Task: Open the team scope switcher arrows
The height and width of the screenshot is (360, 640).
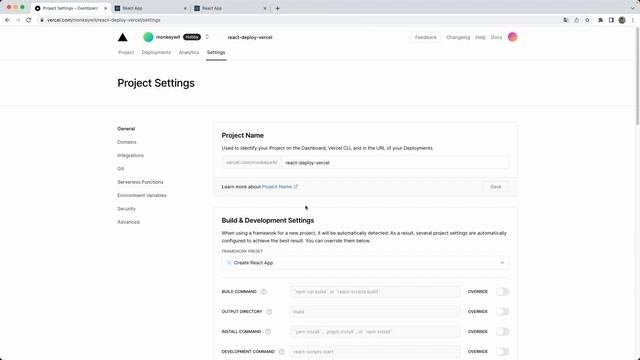Action: 207,37
